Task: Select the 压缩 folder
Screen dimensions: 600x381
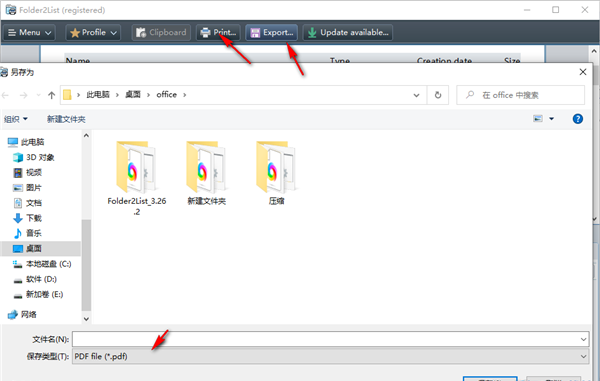Action: click(x=276, y=174)
